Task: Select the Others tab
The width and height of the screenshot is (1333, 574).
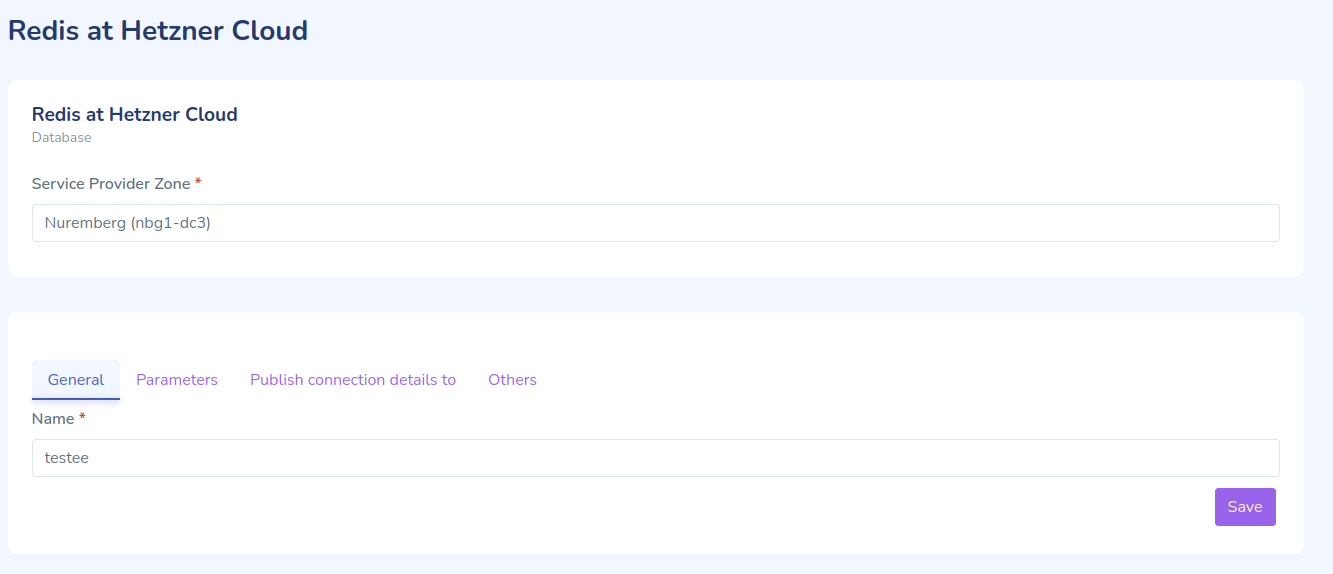Action: (512, 380)
